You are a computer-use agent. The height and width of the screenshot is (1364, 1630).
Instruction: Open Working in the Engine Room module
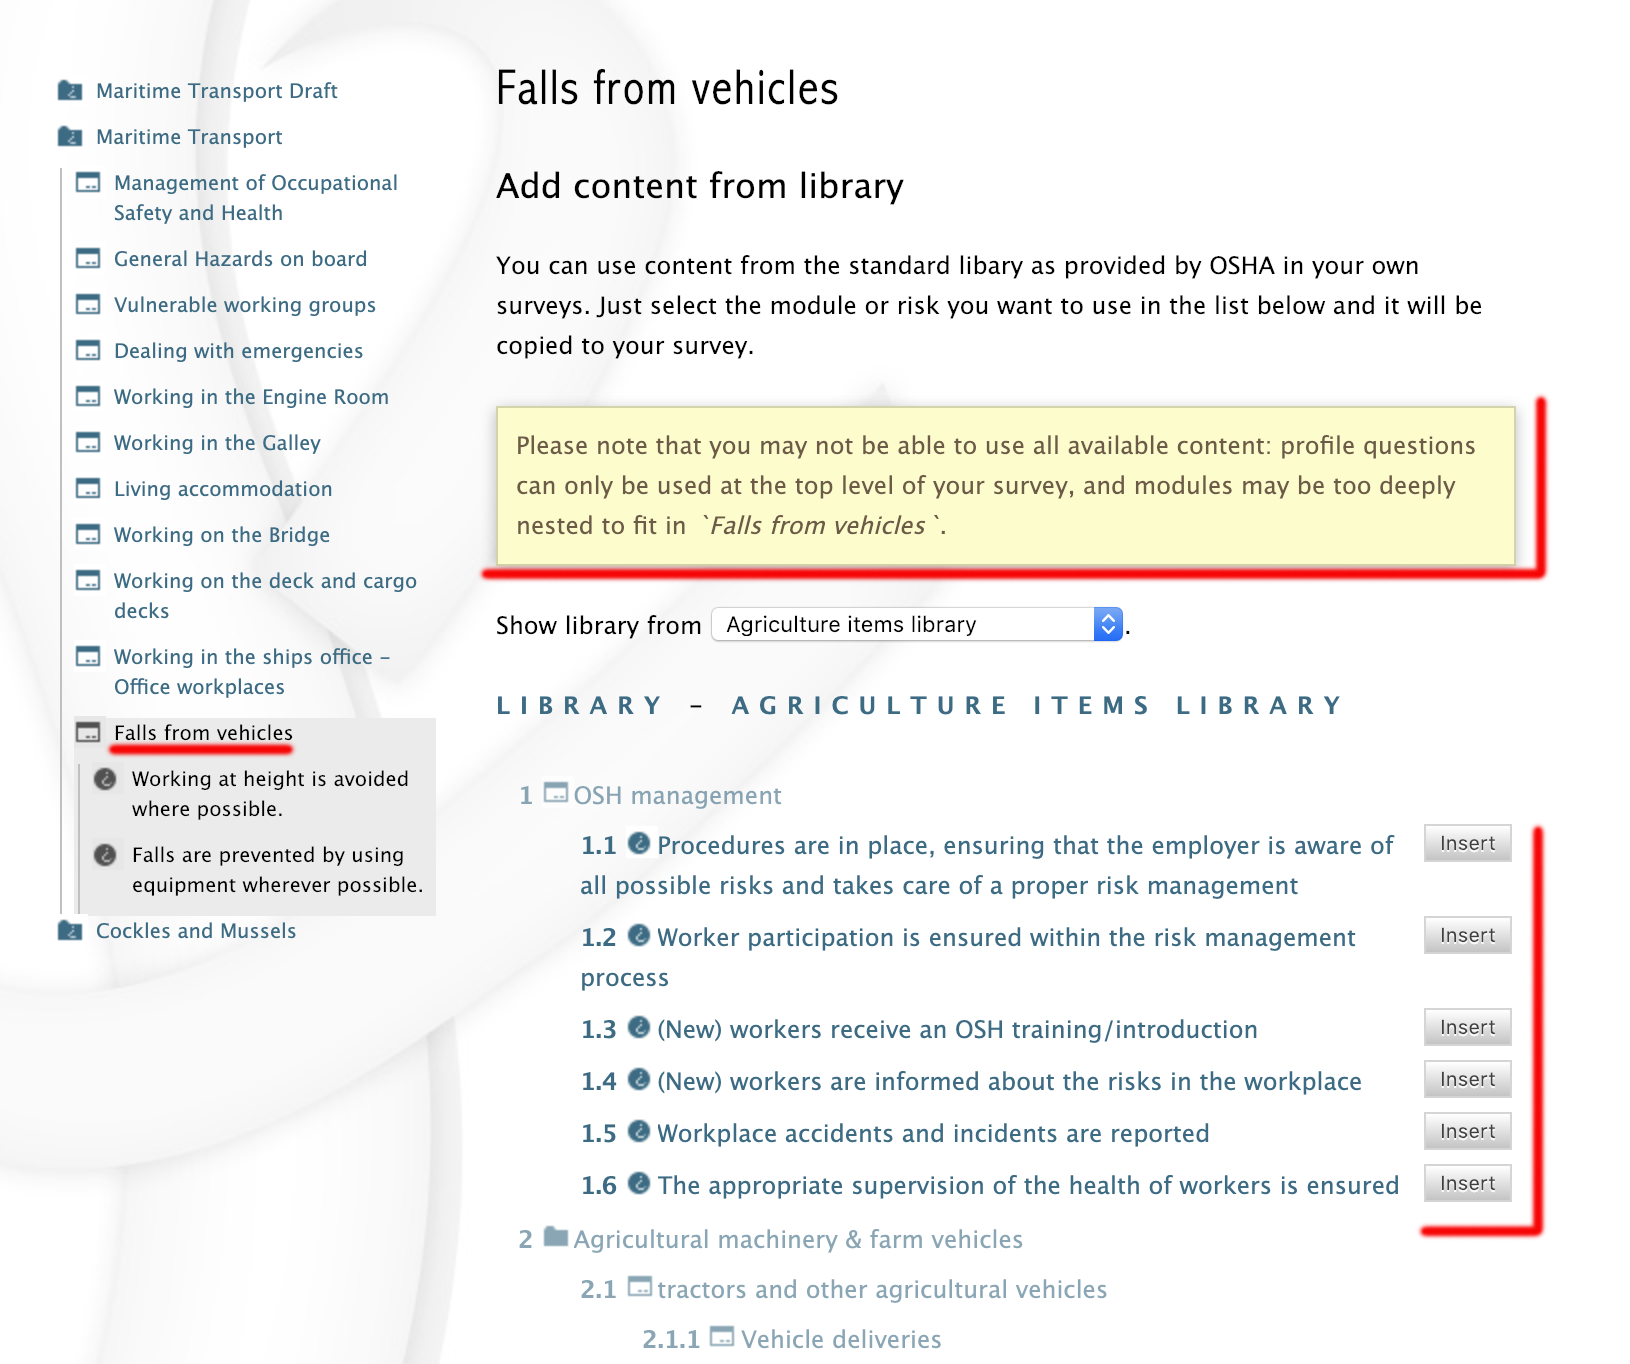coord(251,397)
